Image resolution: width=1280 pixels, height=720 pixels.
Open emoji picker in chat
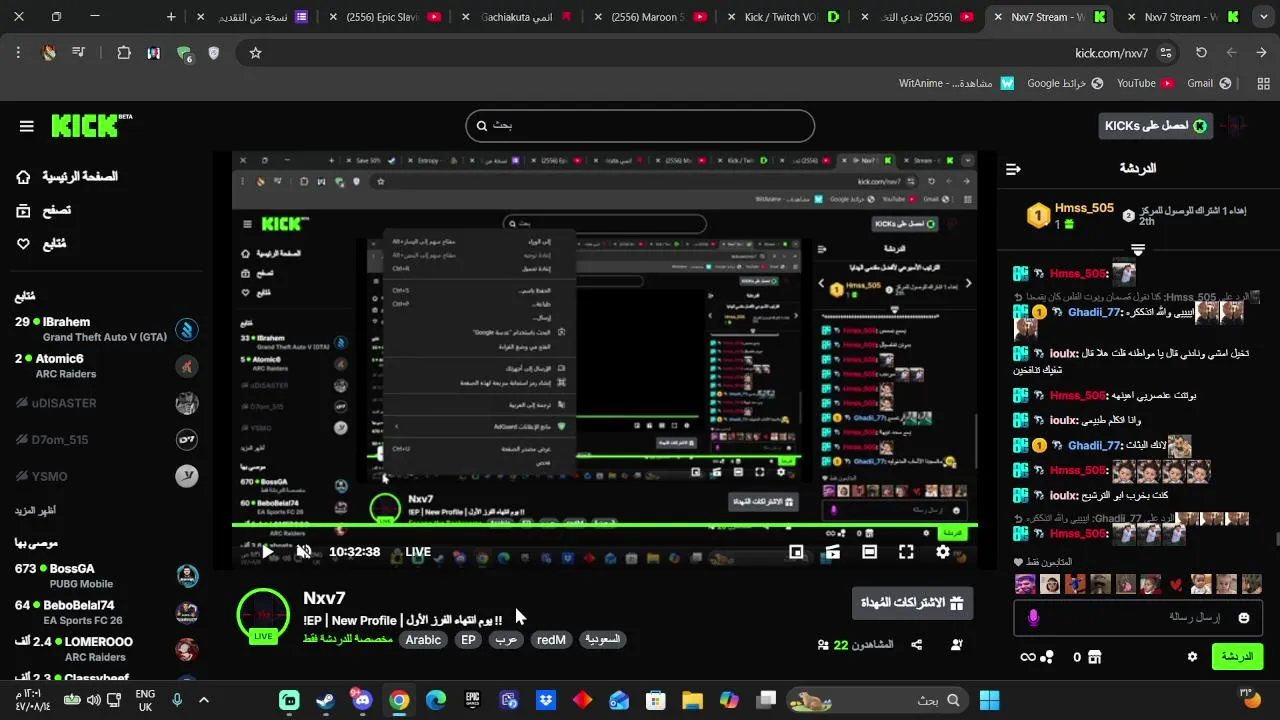coord(1244,618)
